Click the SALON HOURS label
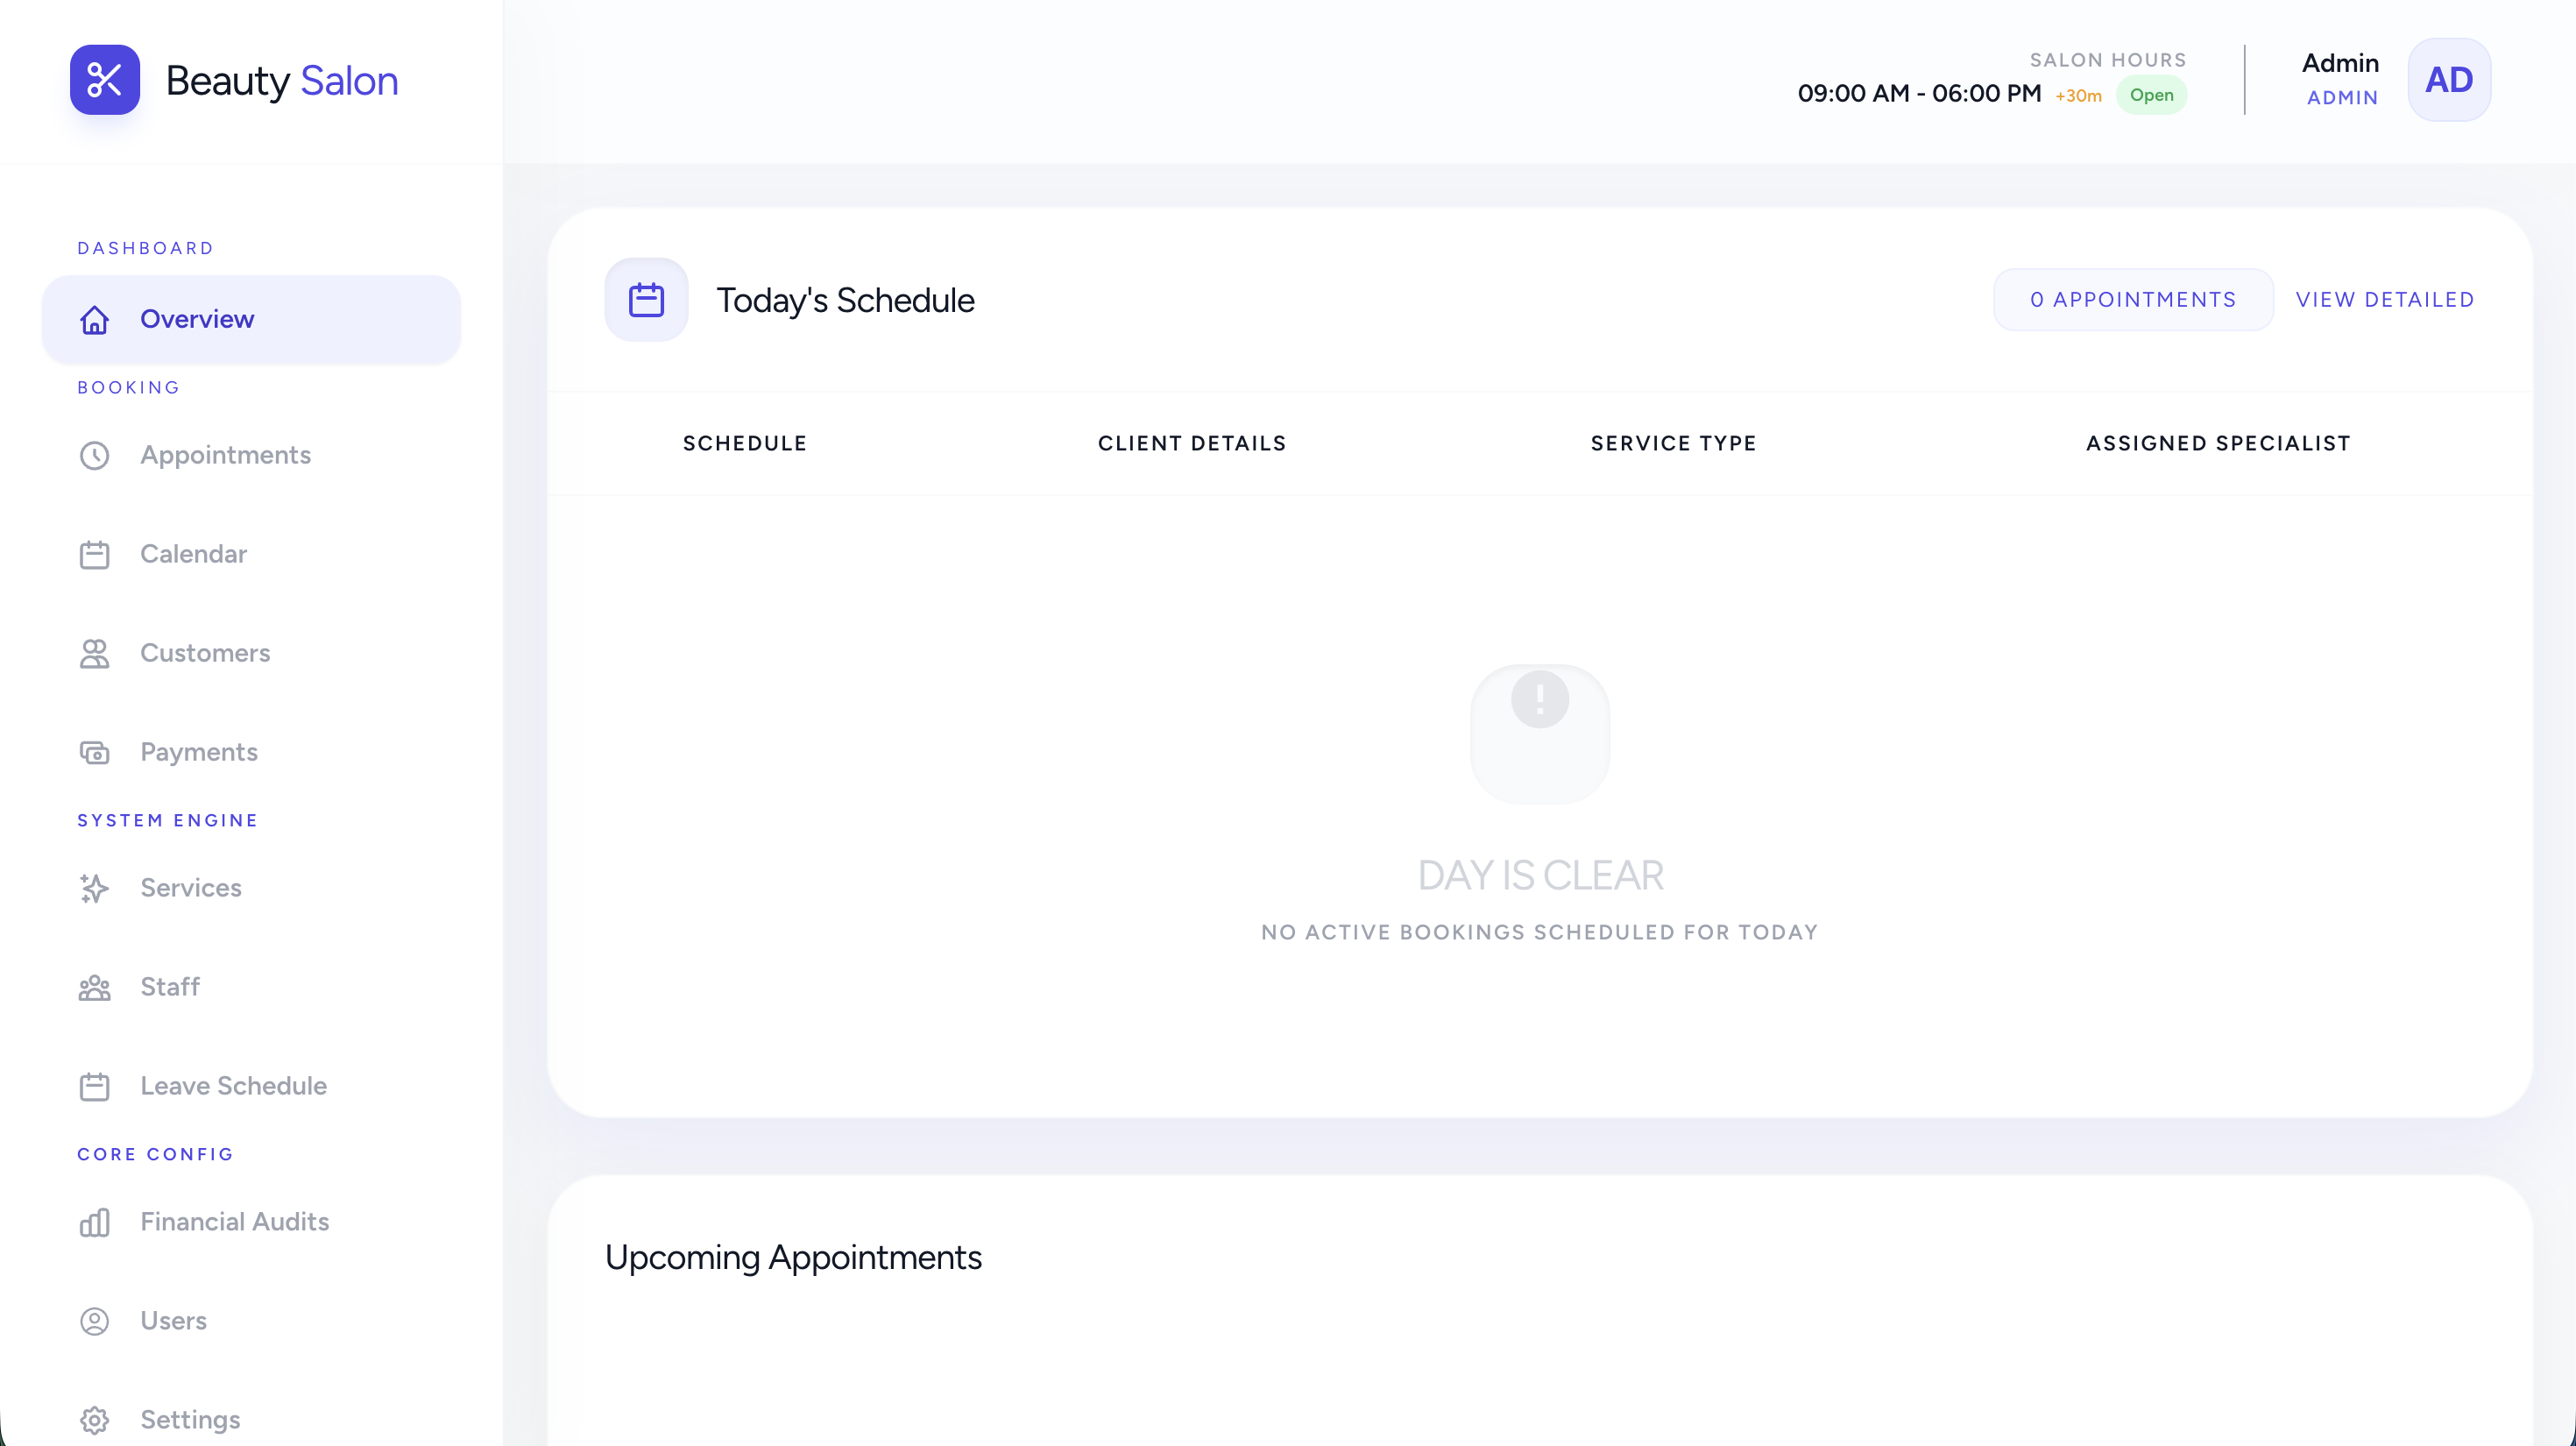This screenshot has width=2576, height=1446. coord(2108,60)
